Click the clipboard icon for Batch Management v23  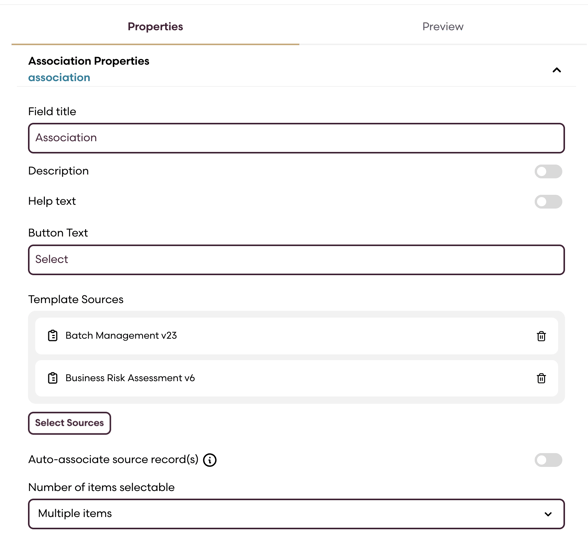[52, 336]
